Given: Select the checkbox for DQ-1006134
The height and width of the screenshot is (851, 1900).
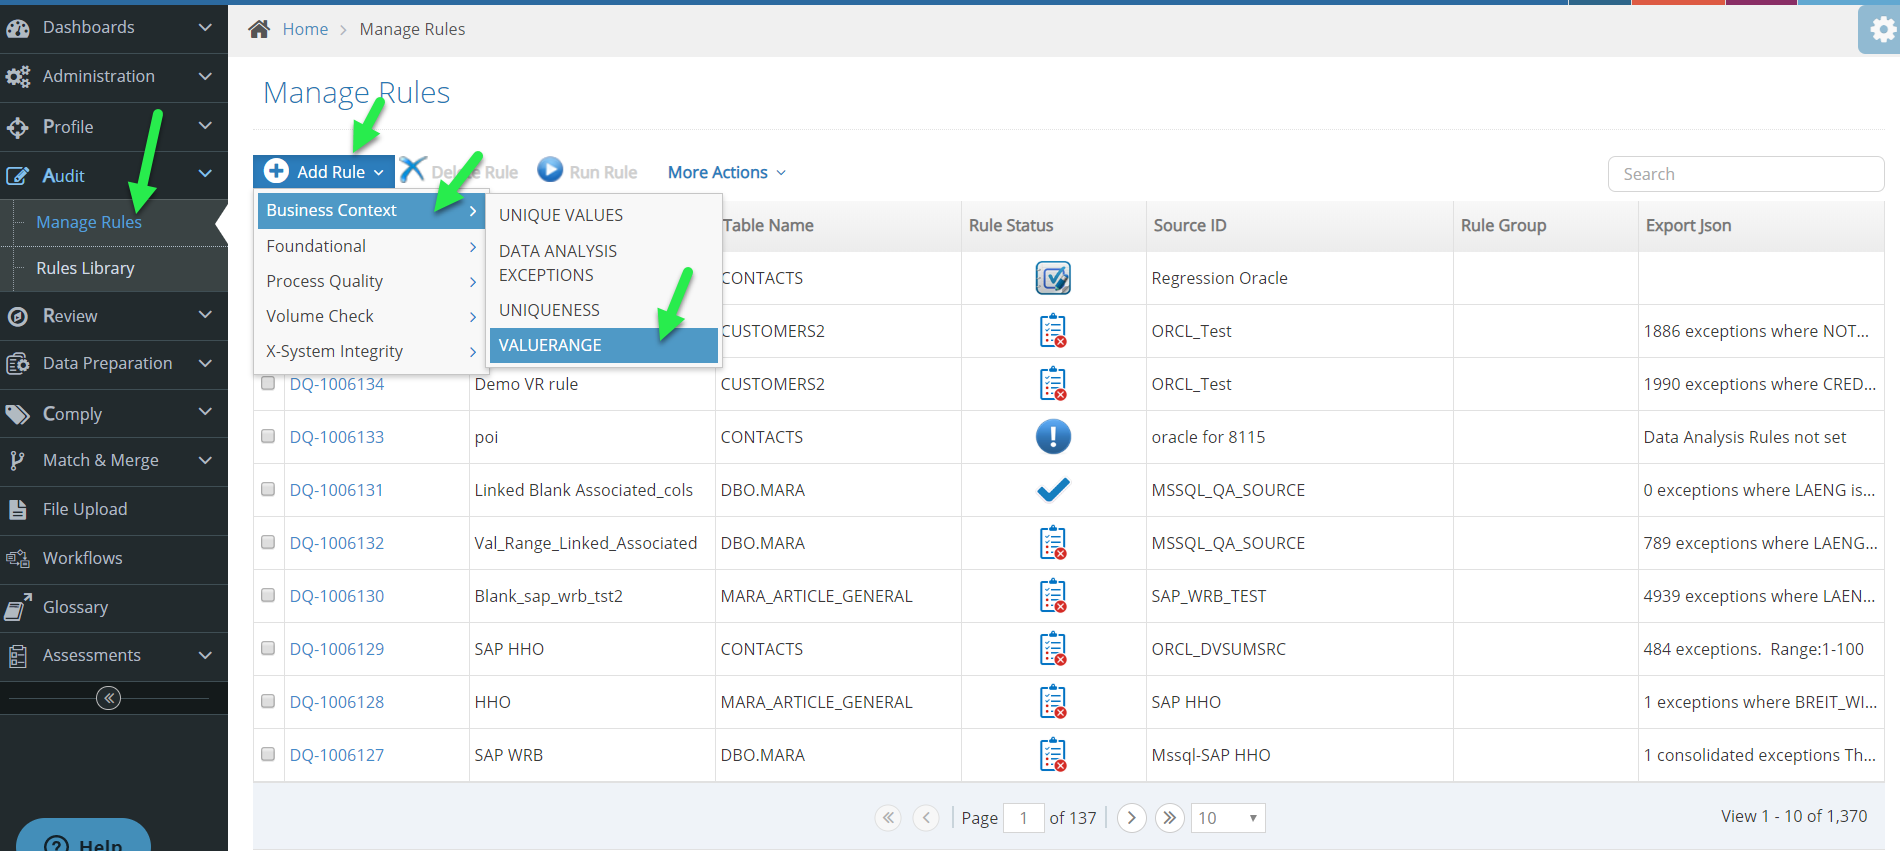Looking at the screenshot, I should click(x=268, y=383).
